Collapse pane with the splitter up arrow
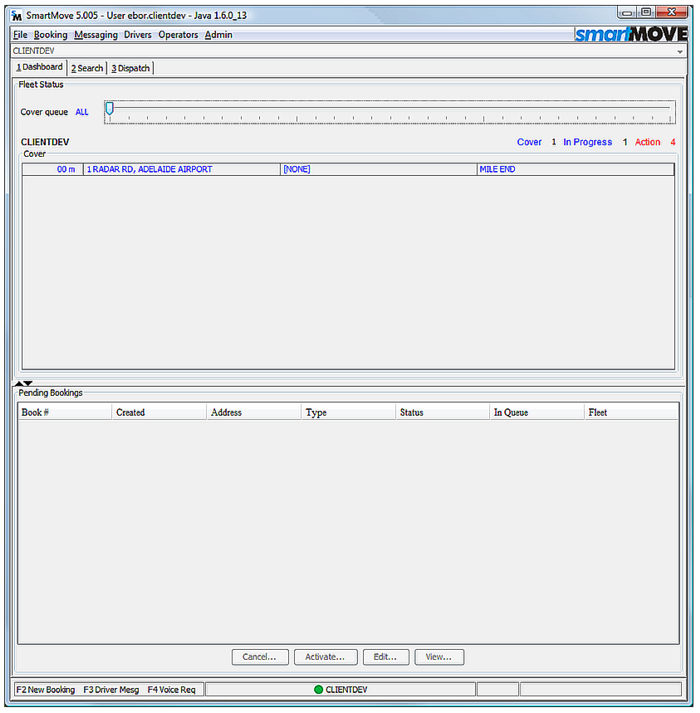Viewport: 700px width, 713px height. pyautogui.click(x=18, y=383)
